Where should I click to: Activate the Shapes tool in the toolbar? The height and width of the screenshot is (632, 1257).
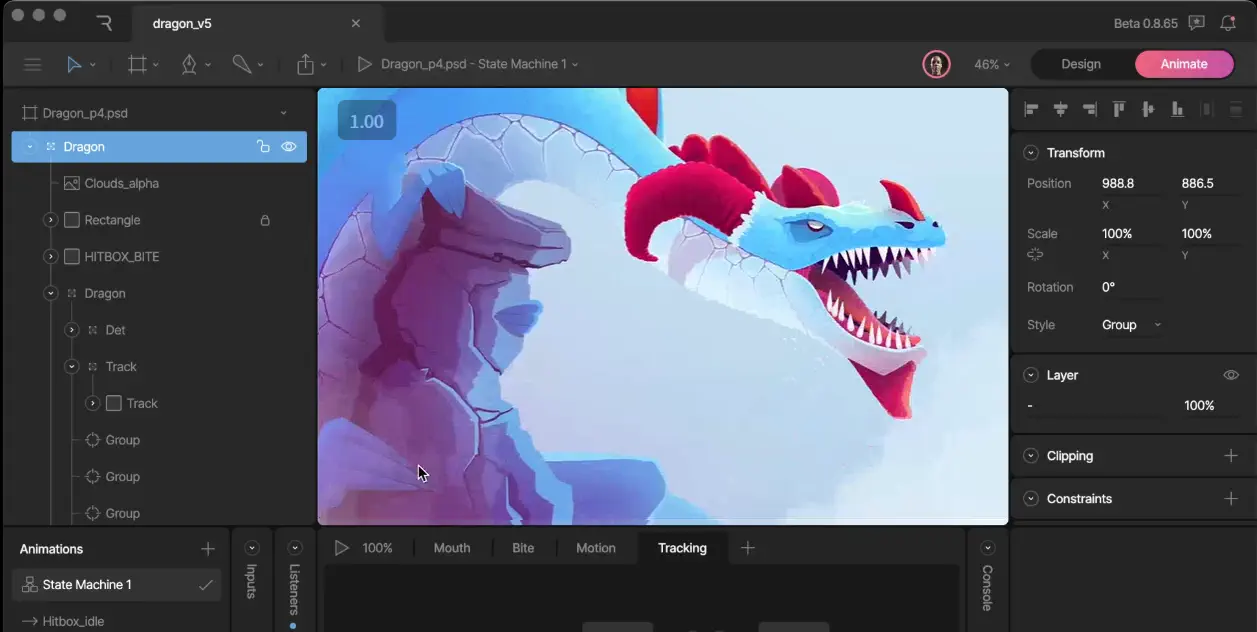[242, 63]
